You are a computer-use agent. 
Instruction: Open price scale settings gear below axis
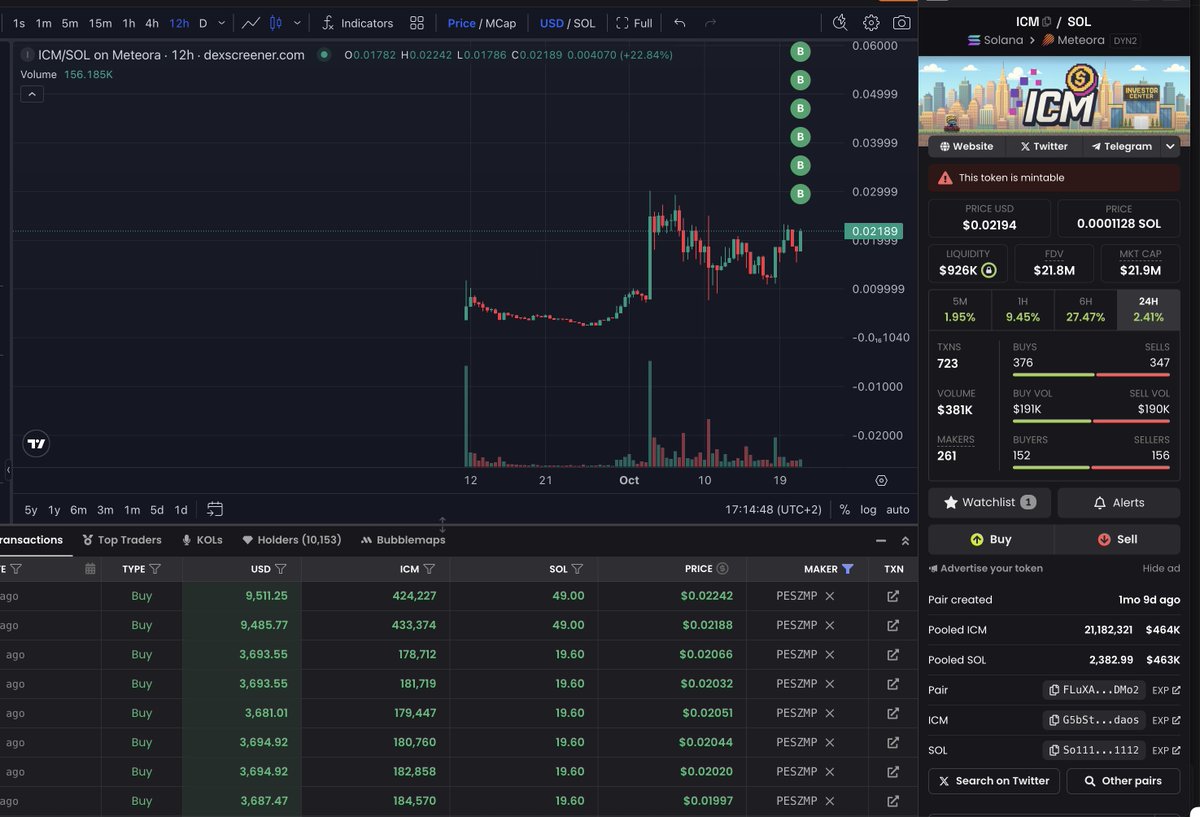[881, 481]
